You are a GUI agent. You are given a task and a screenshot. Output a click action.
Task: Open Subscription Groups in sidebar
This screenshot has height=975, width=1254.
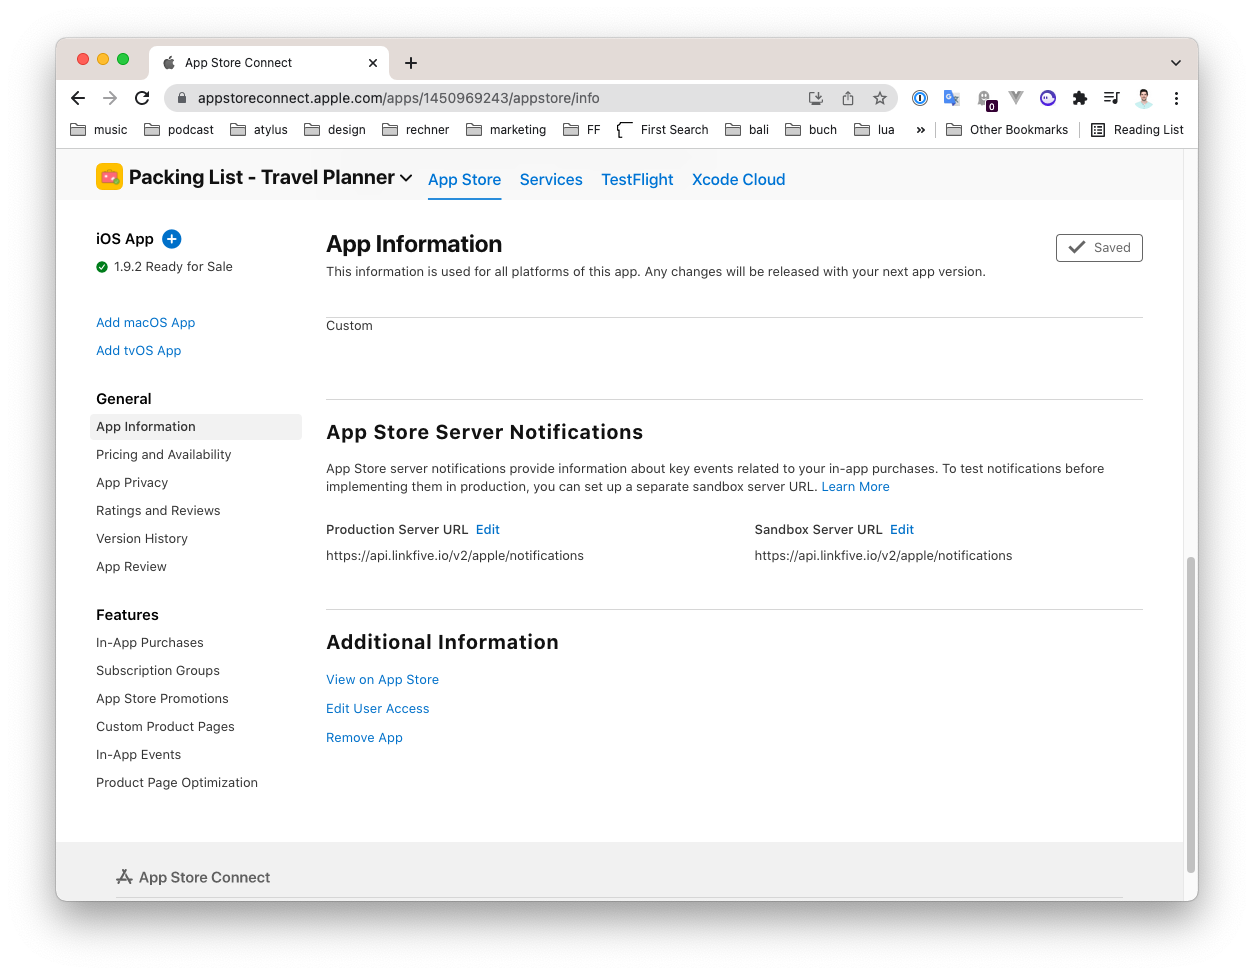(x=158, y=671)
